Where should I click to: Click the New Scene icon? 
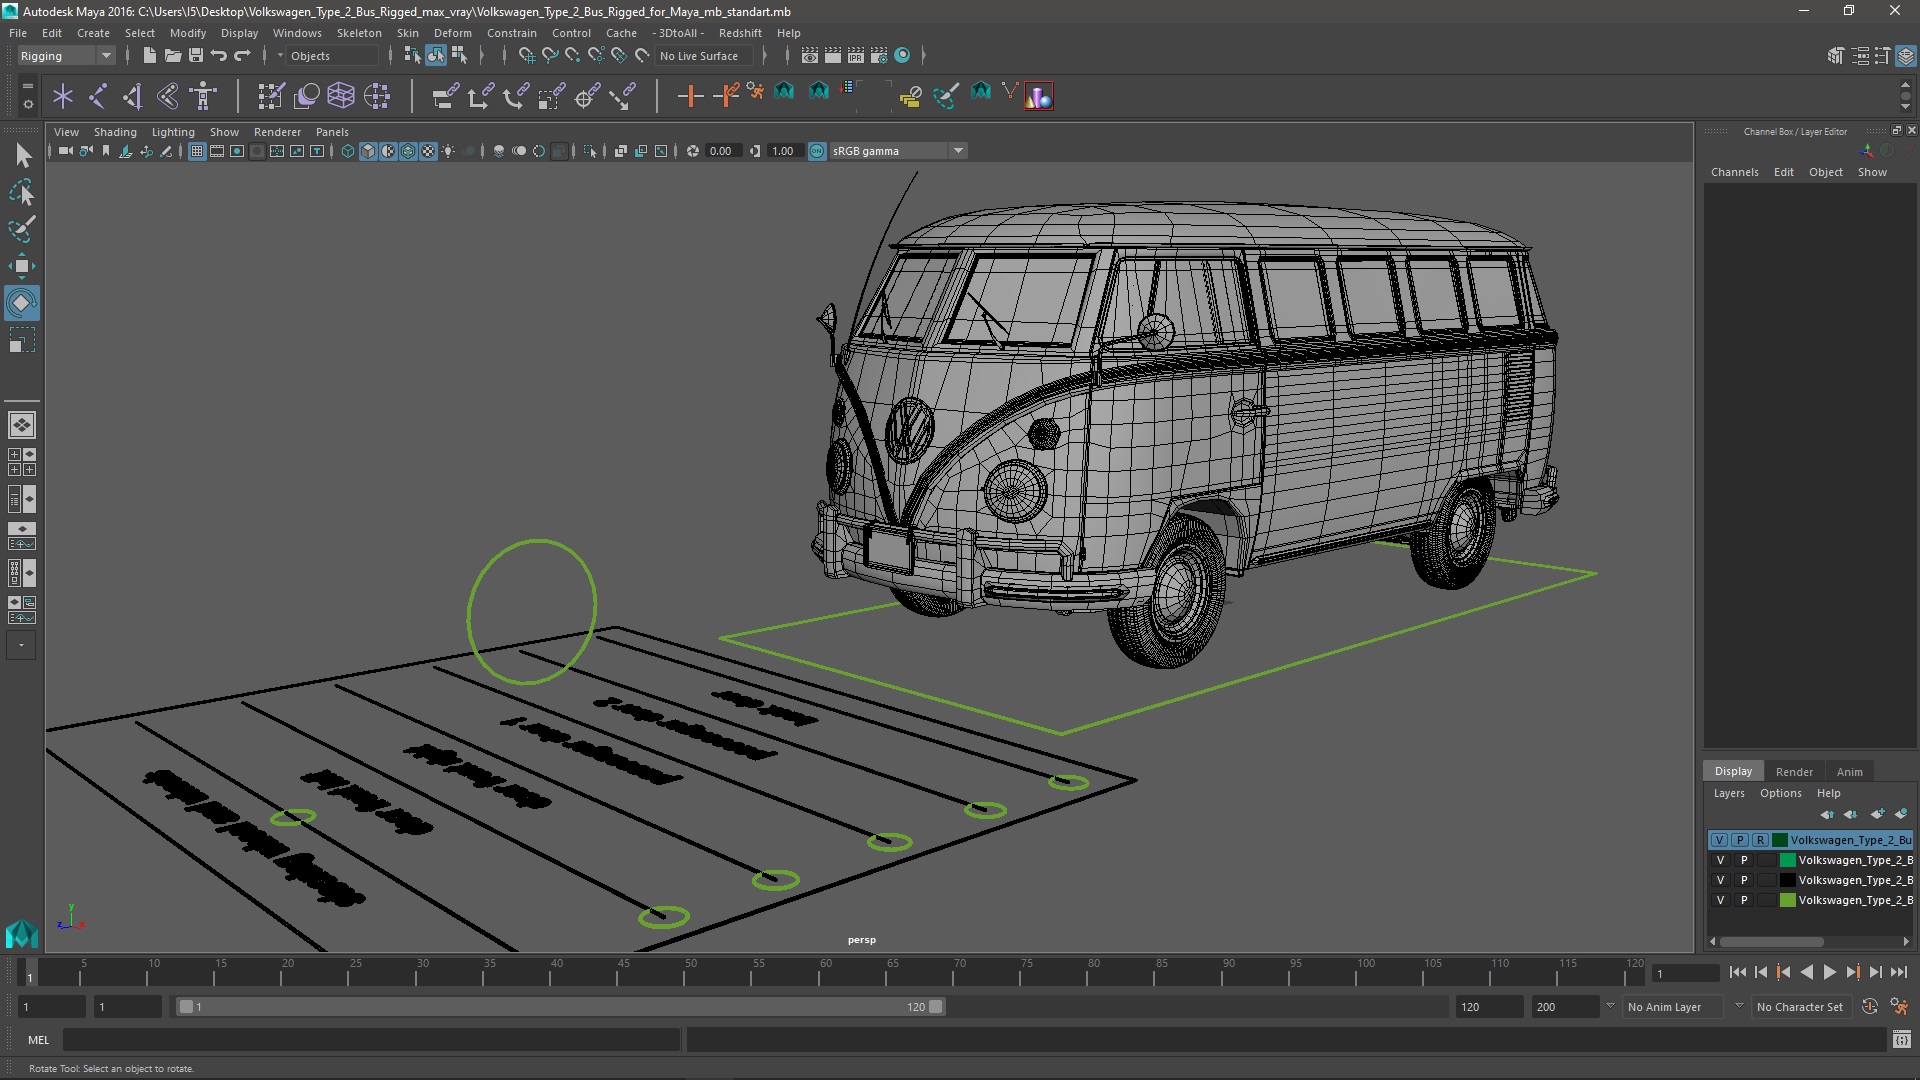point(150,56)
